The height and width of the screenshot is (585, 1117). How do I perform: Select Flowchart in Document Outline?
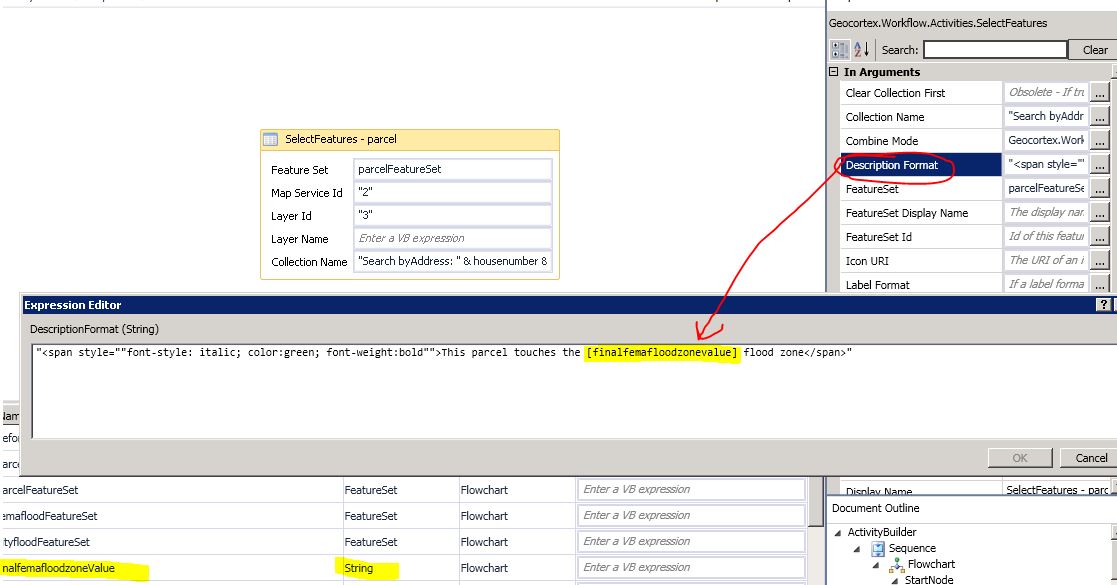click(931, 565)
